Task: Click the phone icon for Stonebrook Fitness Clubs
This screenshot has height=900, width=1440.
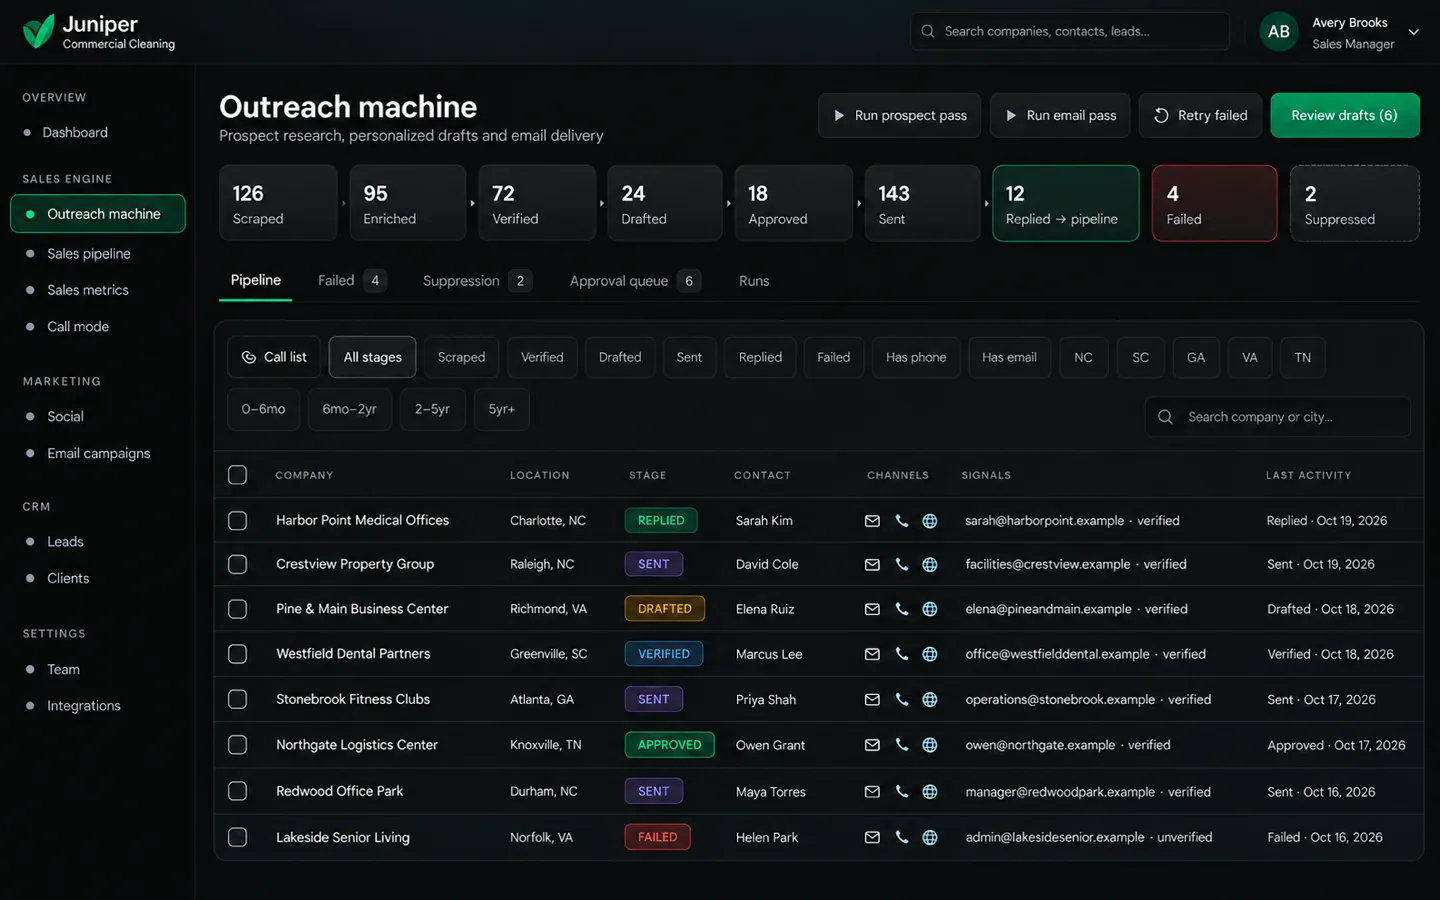Action: click(x=901, y=700)
